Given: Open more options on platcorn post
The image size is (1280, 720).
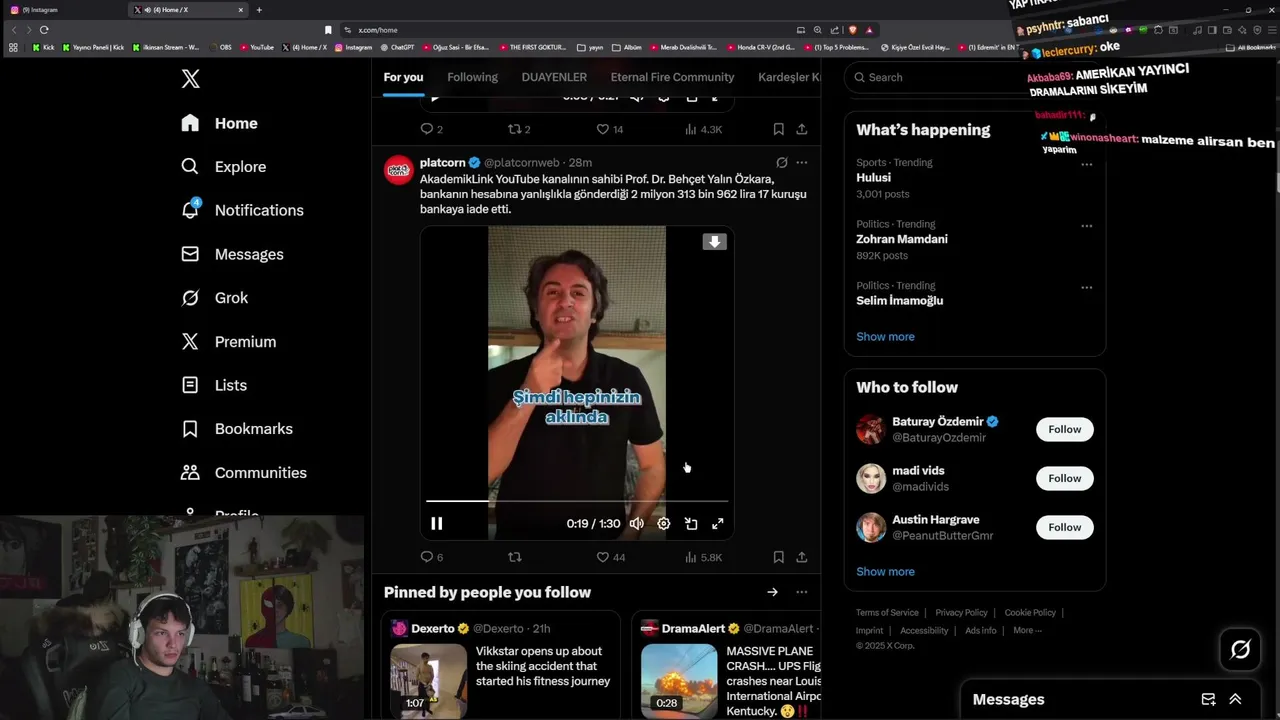Looking at the screenshot, I should click(801, 162).
